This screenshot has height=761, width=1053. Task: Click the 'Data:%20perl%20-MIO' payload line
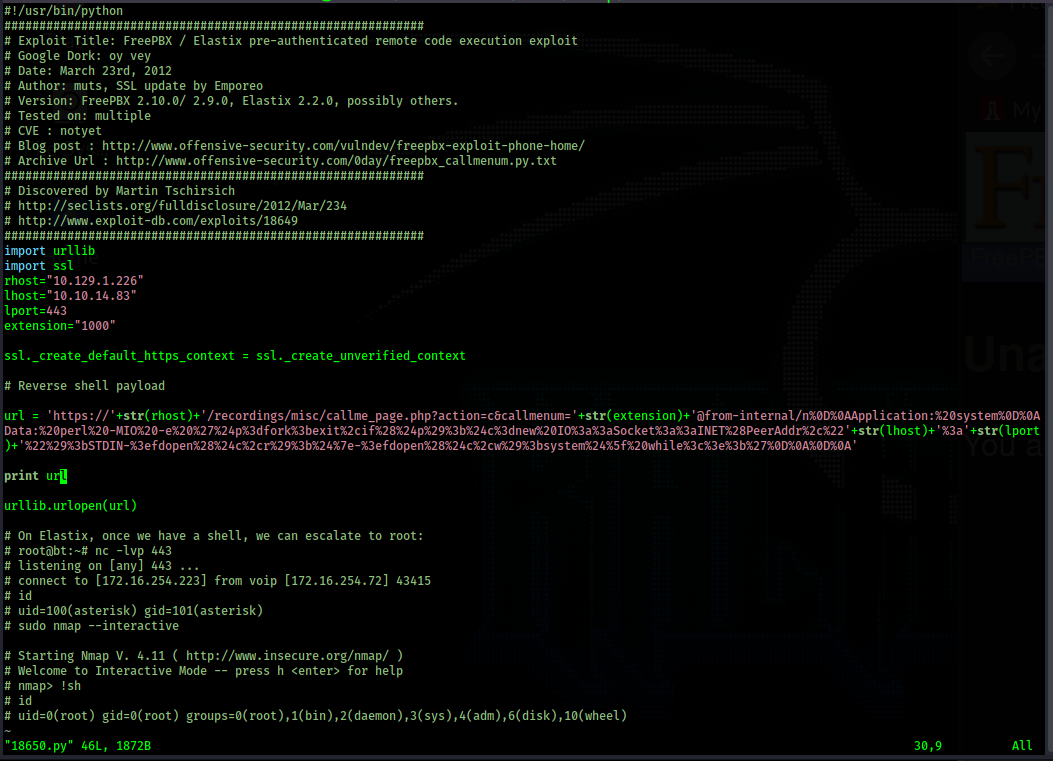[x=522, y=431]
